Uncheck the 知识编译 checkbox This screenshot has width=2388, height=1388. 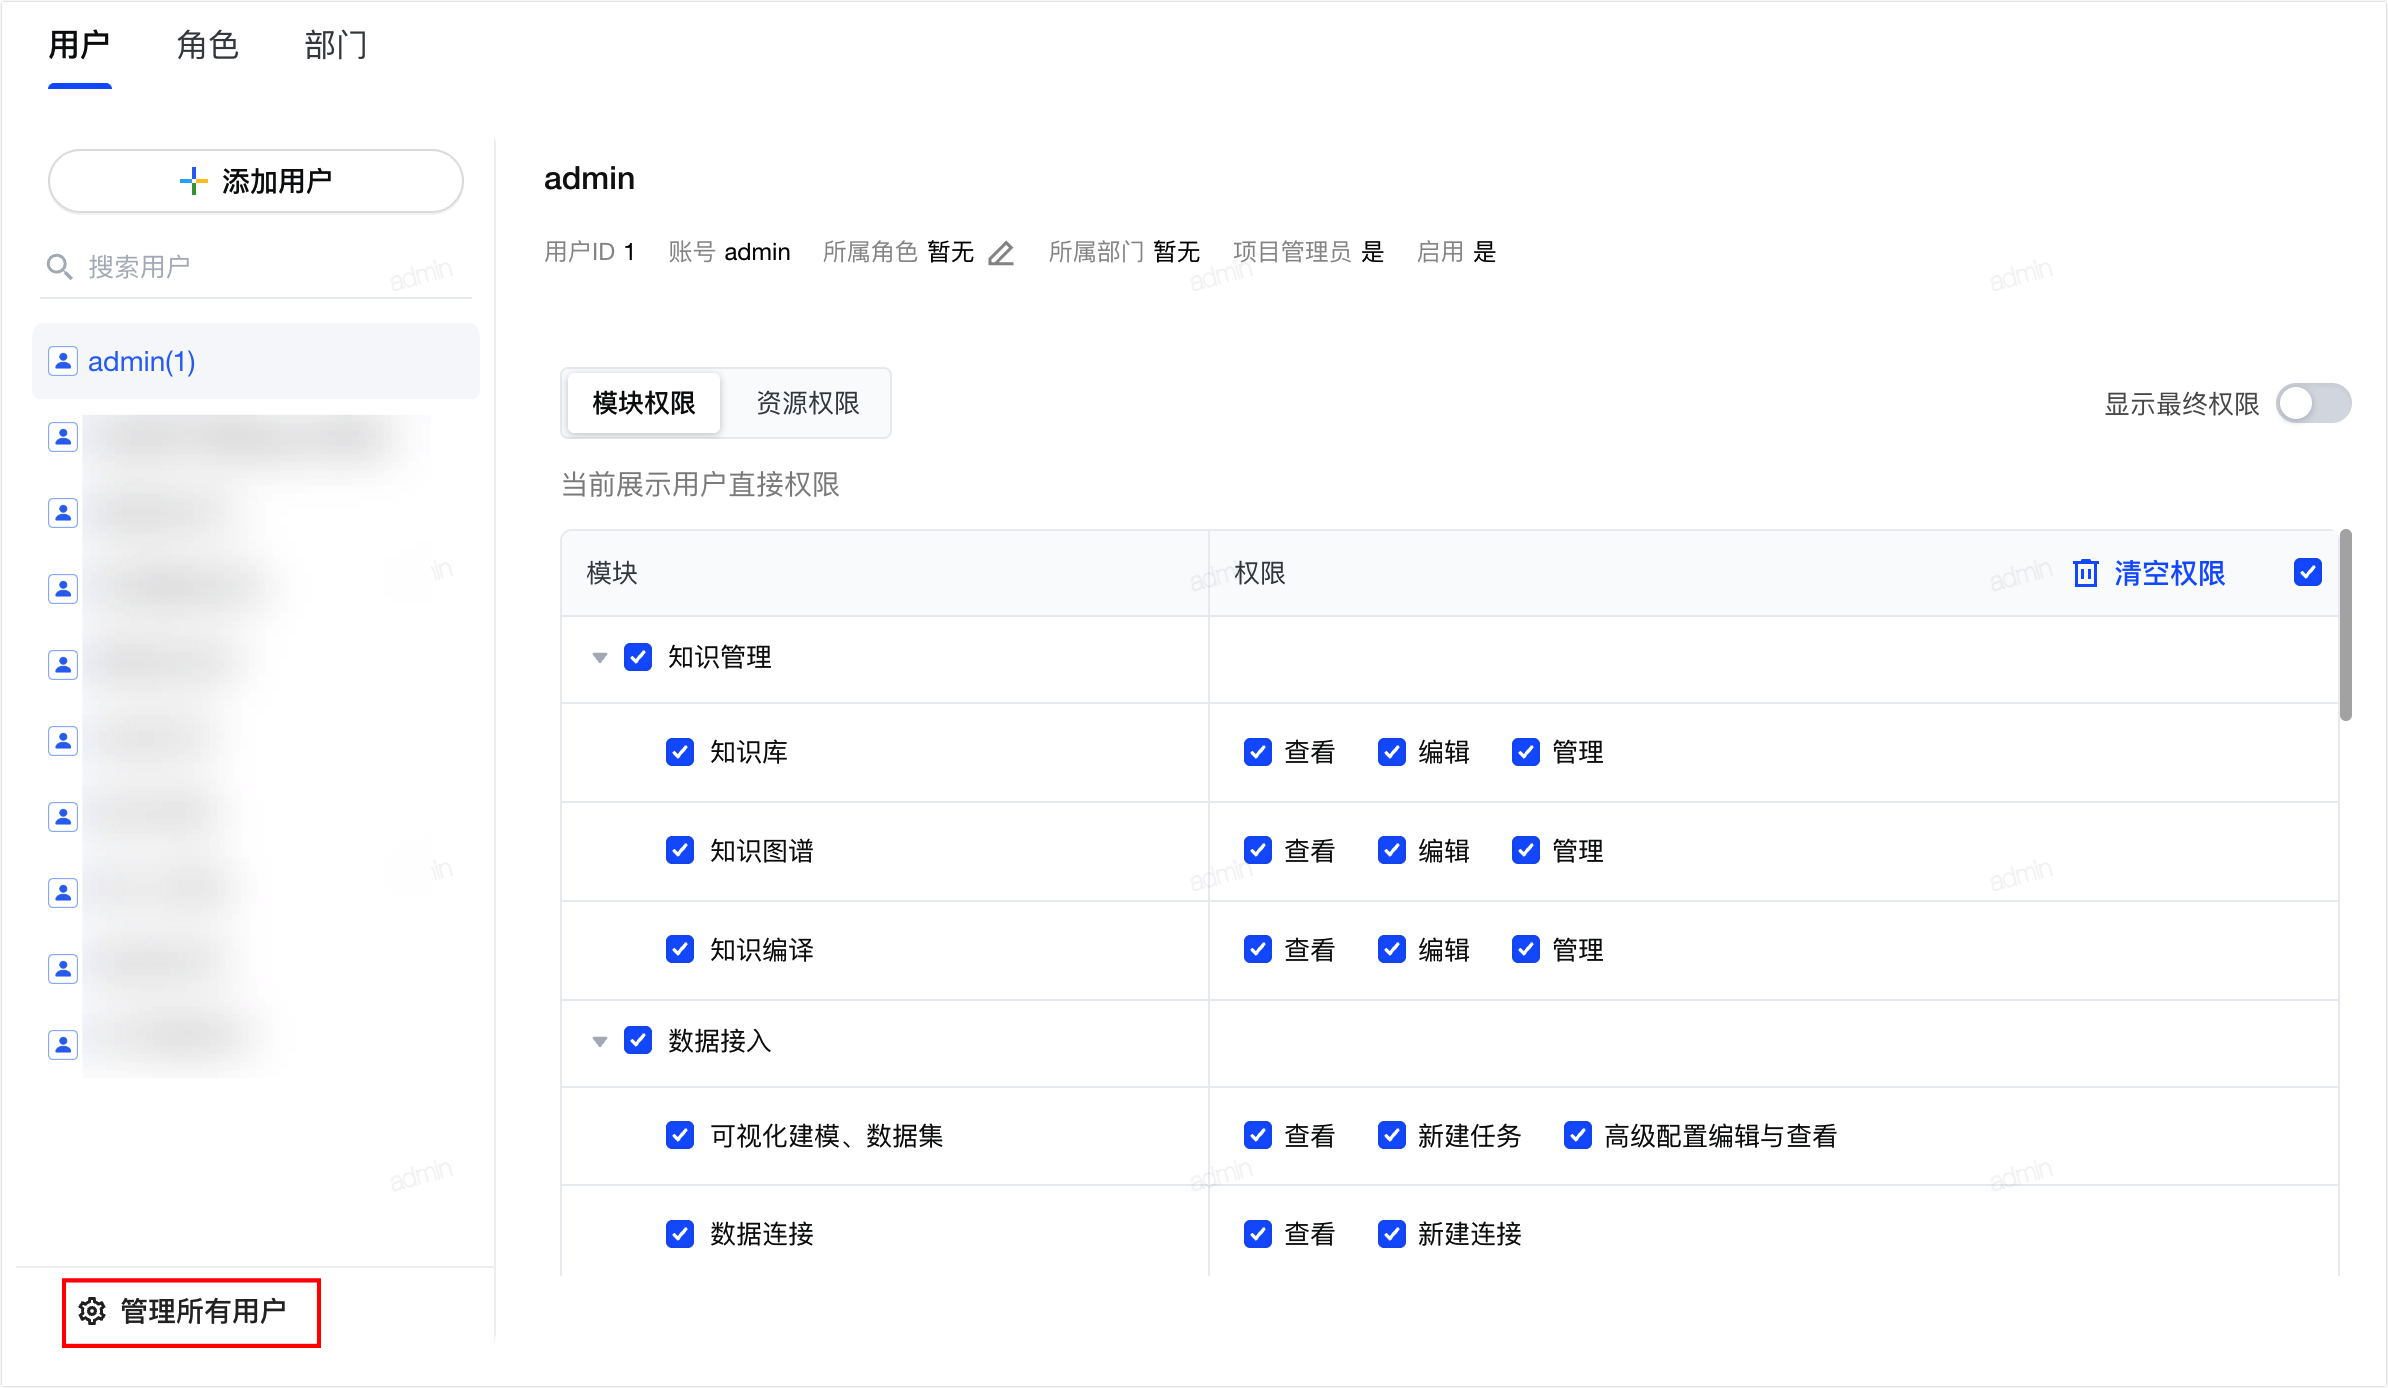pyautogui.click(x=680, y=950)
